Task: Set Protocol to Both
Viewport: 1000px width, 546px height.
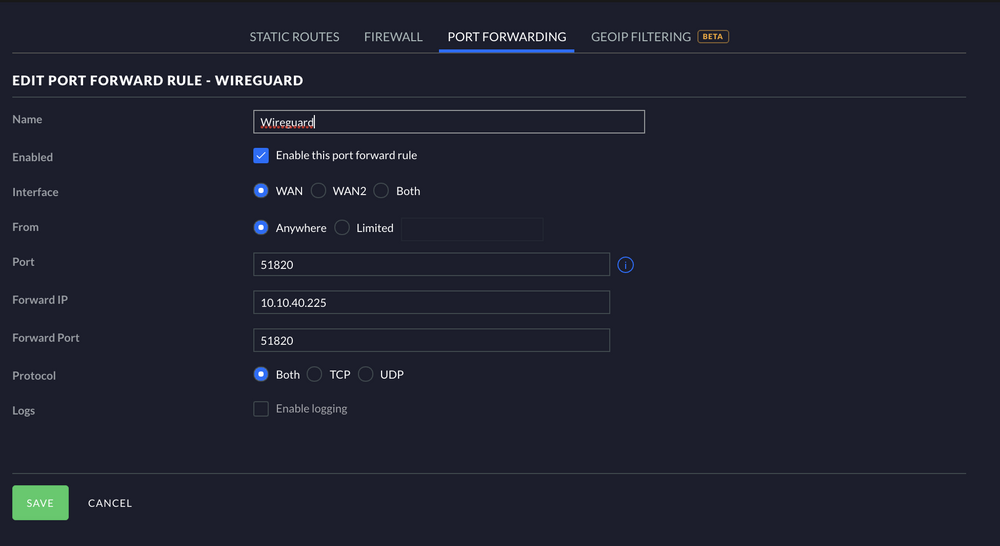Action: coord(261,374)
